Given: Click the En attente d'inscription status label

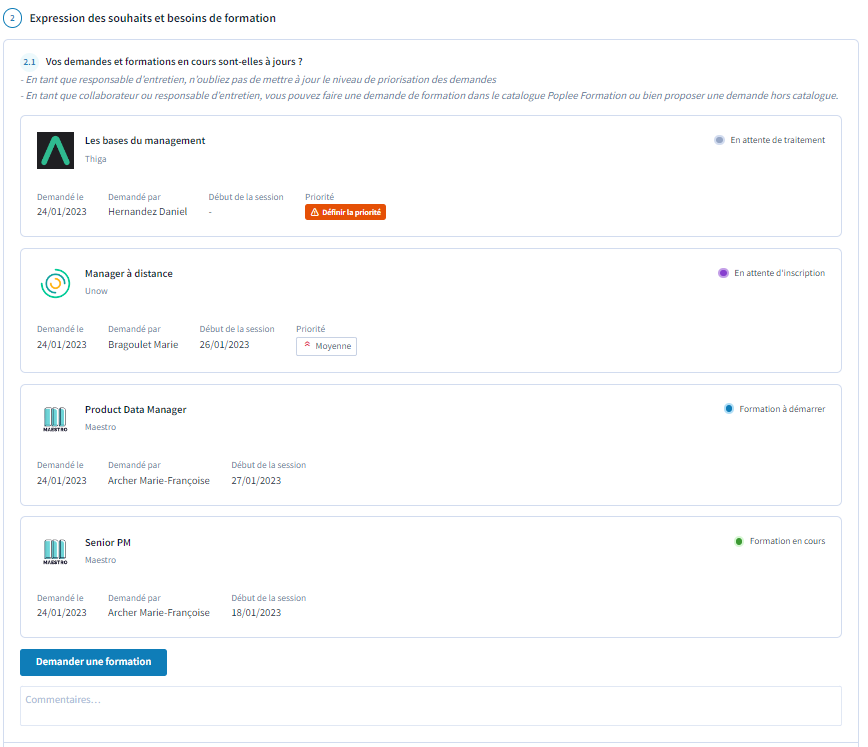Looking at the screenshot, I should tap(779, 273).
